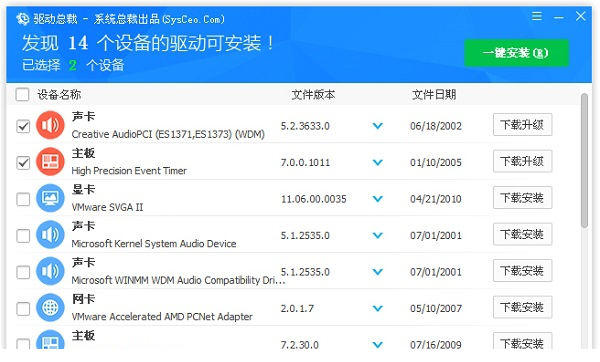
Task: Toggle the select-all checkbox beside 设备名称
Action: pos(23,94)
